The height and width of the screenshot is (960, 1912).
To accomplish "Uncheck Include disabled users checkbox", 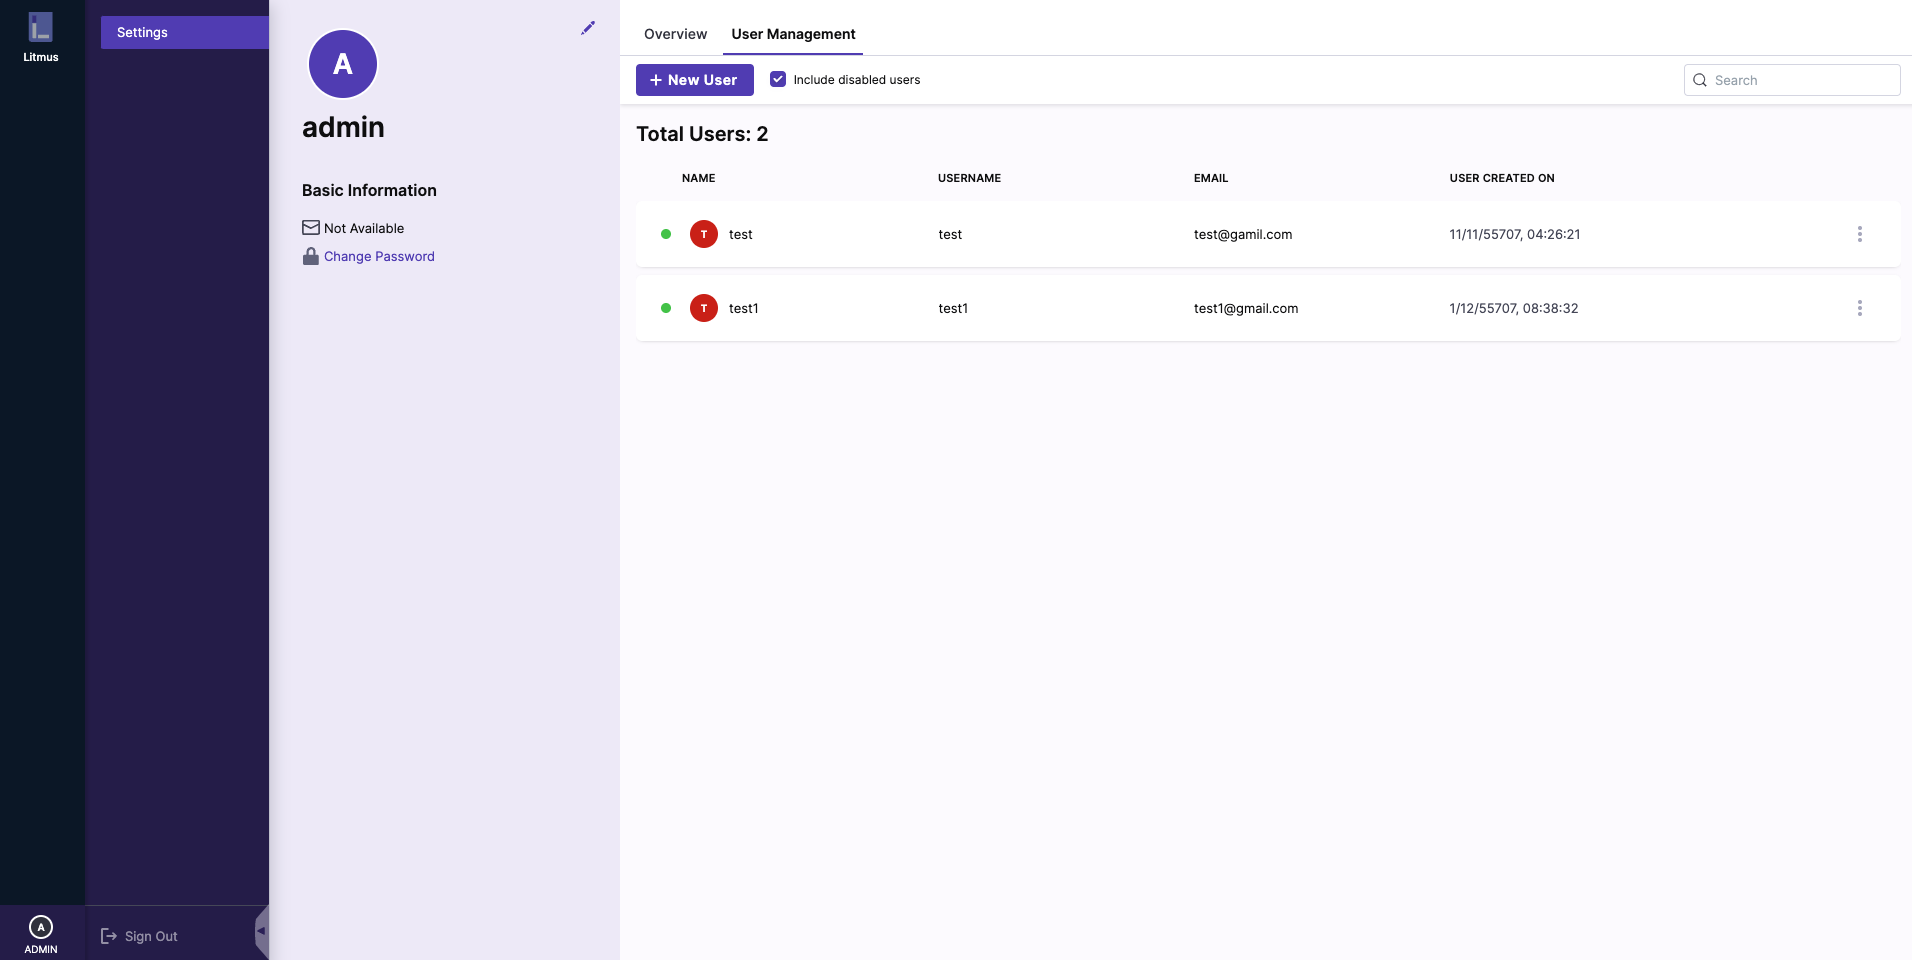I will [778, 79].
